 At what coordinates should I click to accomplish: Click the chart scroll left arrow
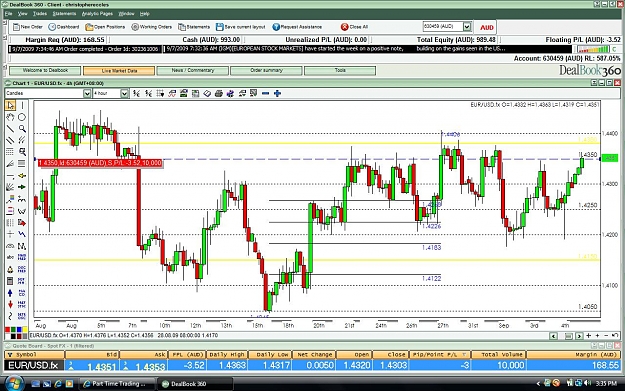coord(553,336)
